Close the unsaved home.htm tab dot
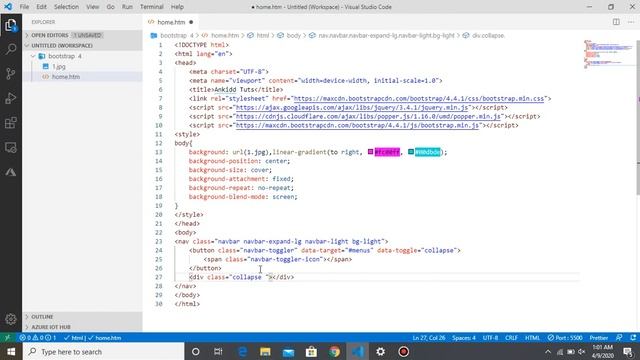Screen dimensions: 640x360 coord(191,22)
